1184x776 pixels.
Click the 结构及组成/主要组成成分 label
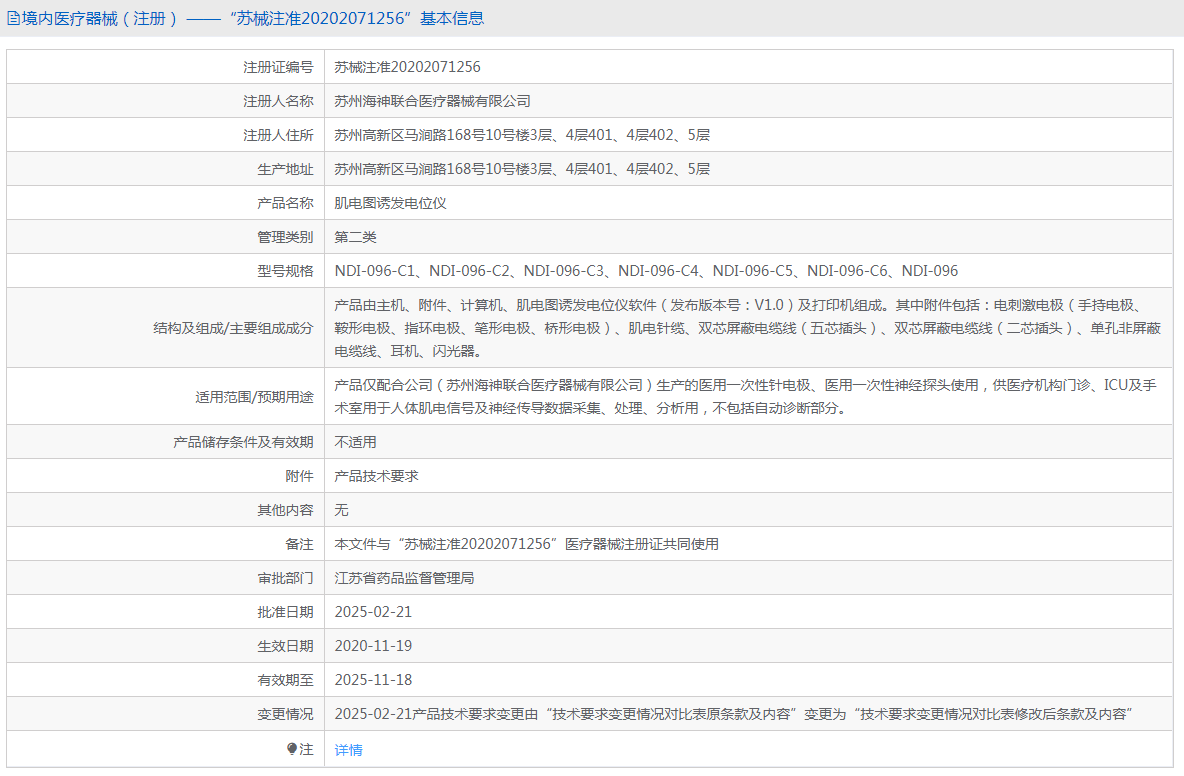point(233,328)
